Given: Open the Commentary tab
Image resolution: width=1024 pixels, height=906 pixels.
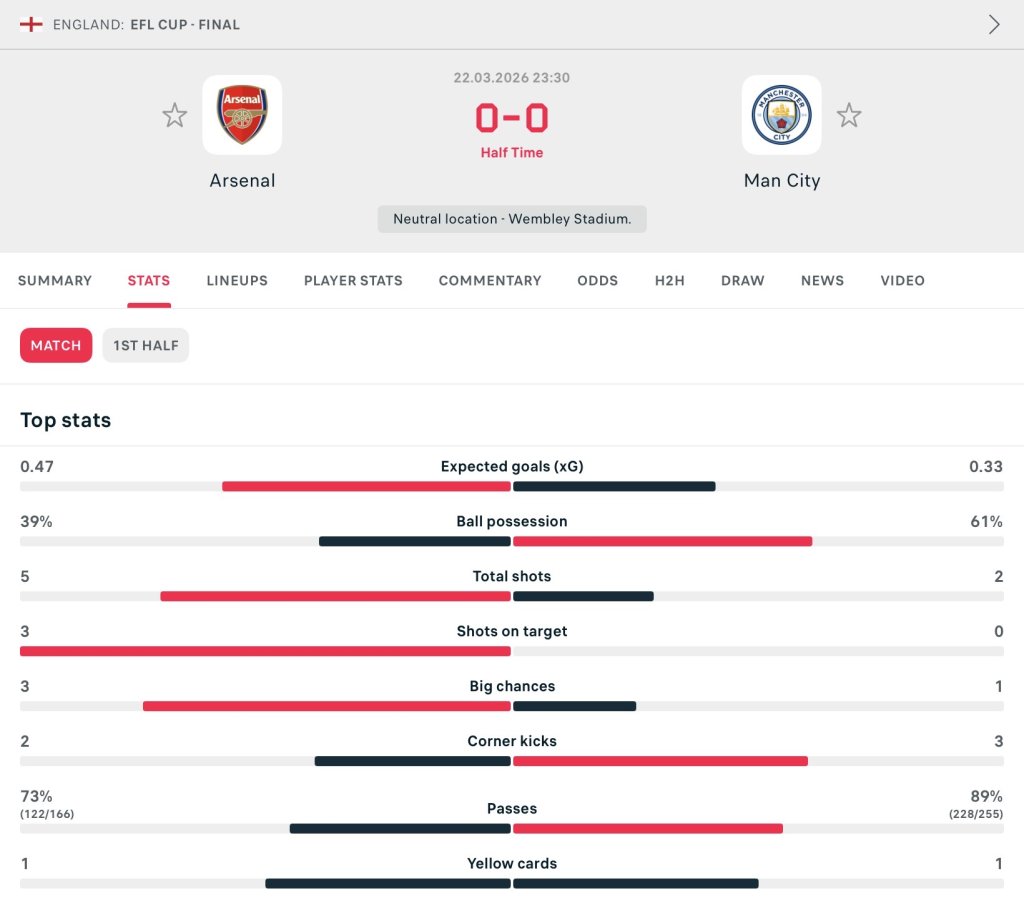Looking at the screenshot, I should 490,280.
